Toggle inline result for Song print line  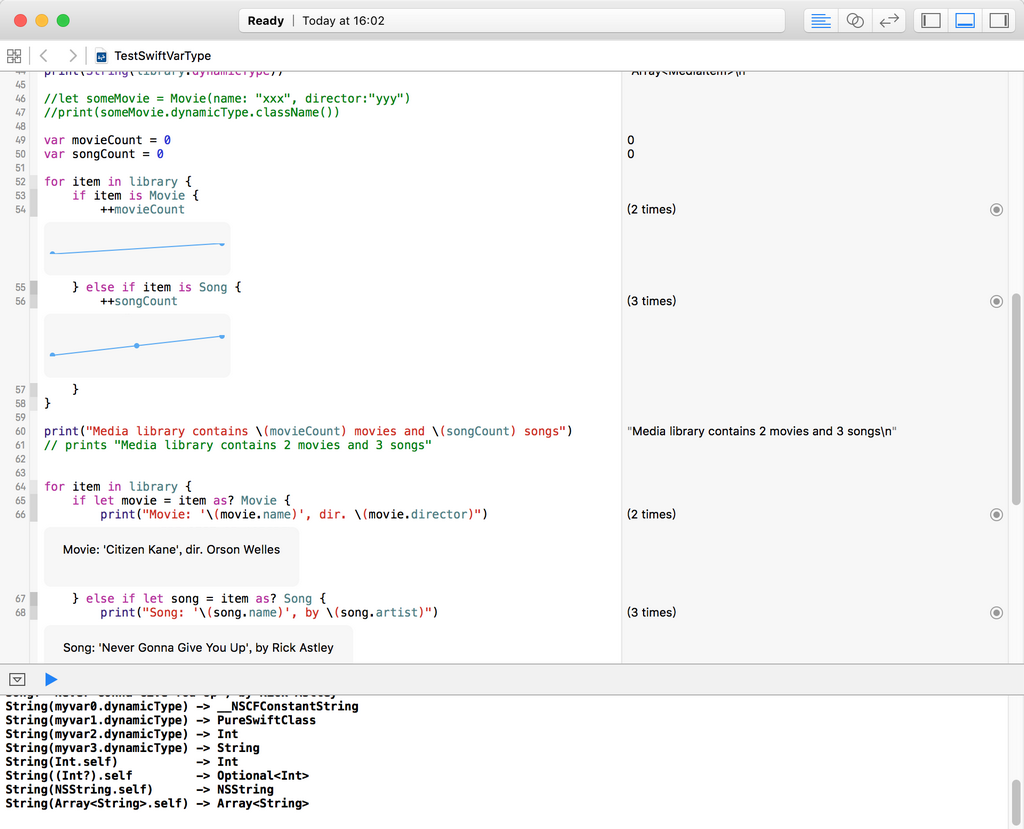pos(996,612)
